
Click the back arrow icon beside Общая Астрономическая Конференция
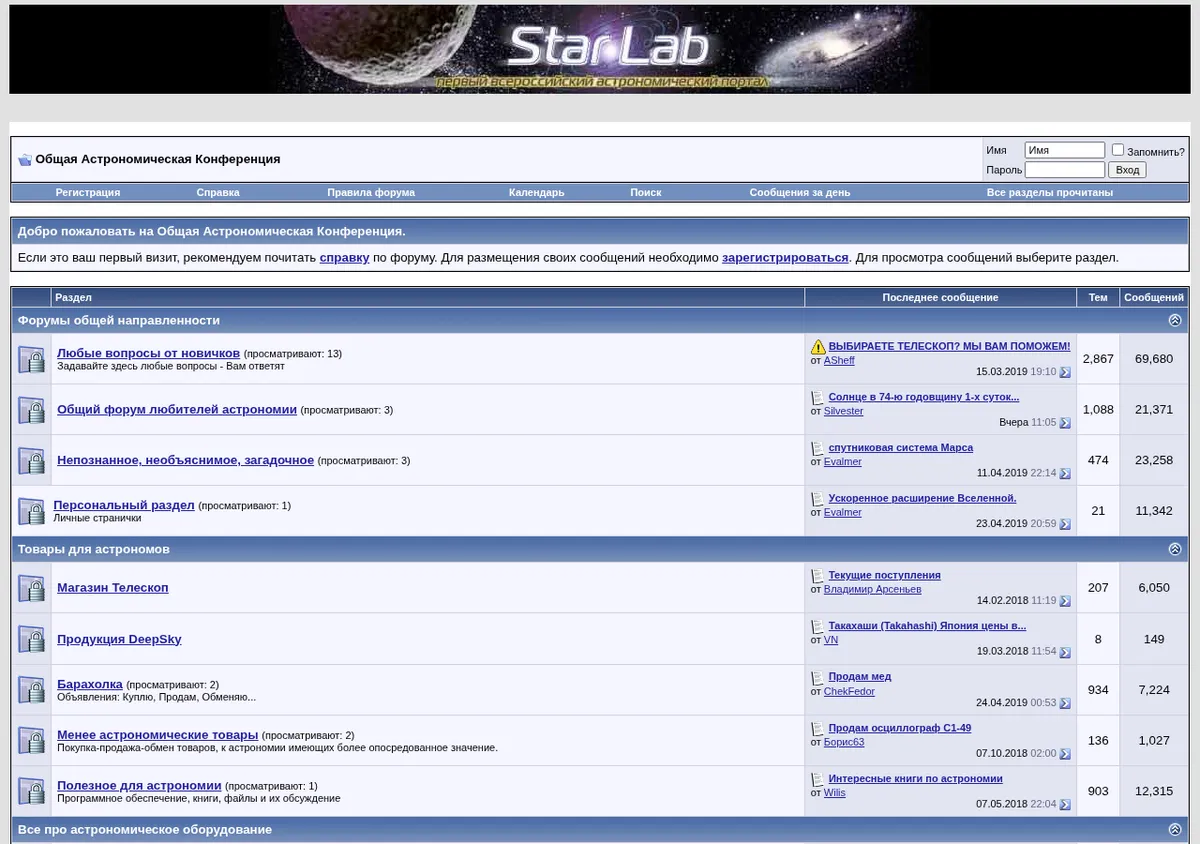[x=25, y=160]
